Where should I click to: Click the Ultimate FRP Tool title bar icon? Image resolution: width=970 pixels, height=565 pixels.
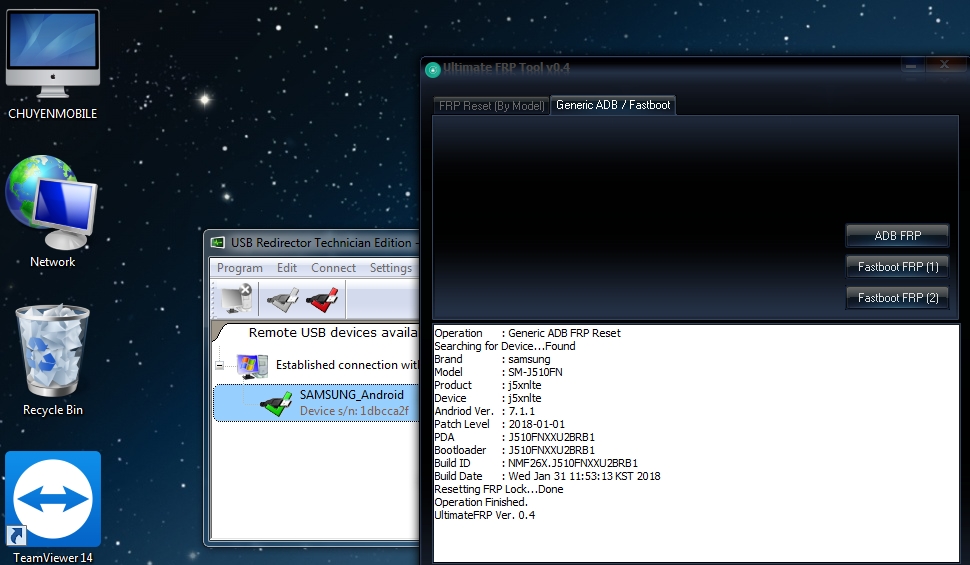[x=432, y=69]
